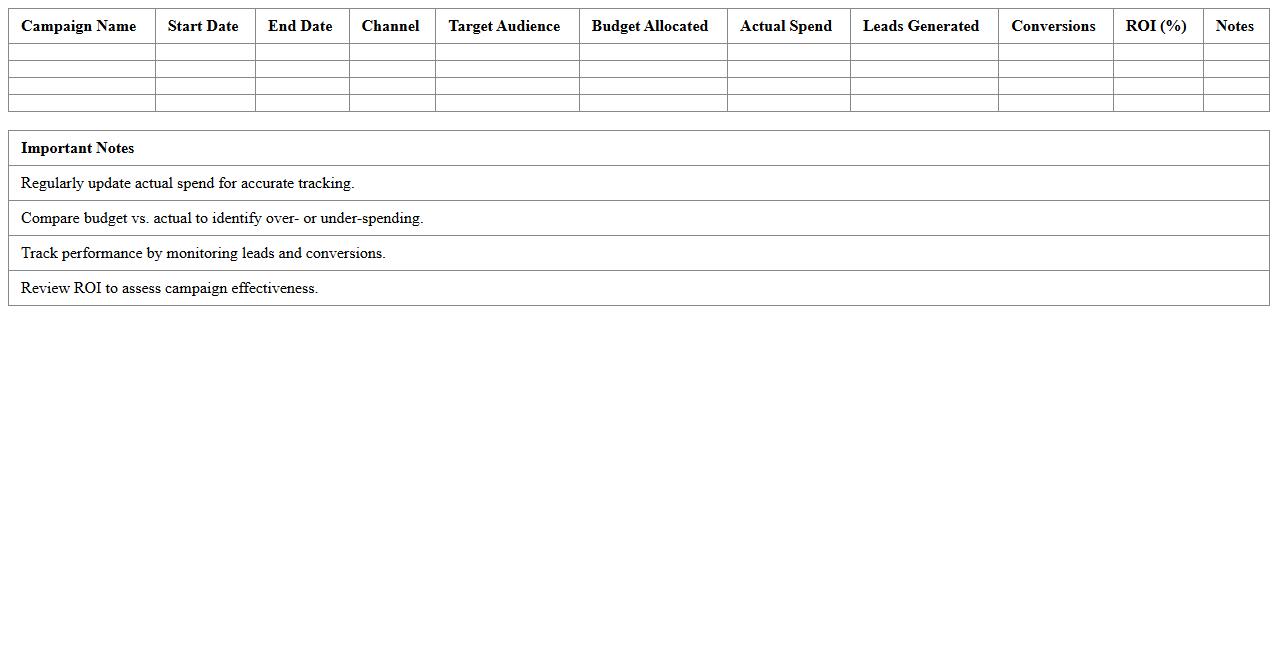The image size is (1278, 650).
Task: Click the first empty Budget Allocated cell
Action: tap(650, 51)
